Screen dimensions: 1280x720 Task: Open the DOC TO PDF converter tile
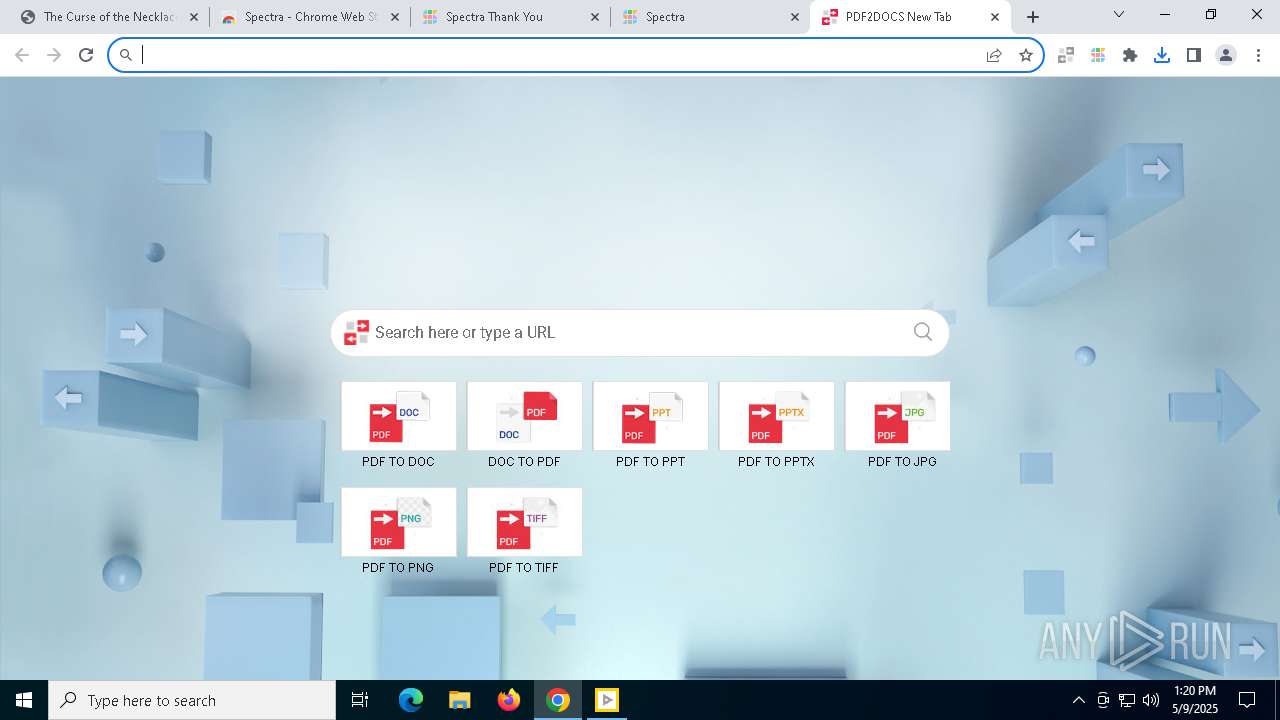525,416
